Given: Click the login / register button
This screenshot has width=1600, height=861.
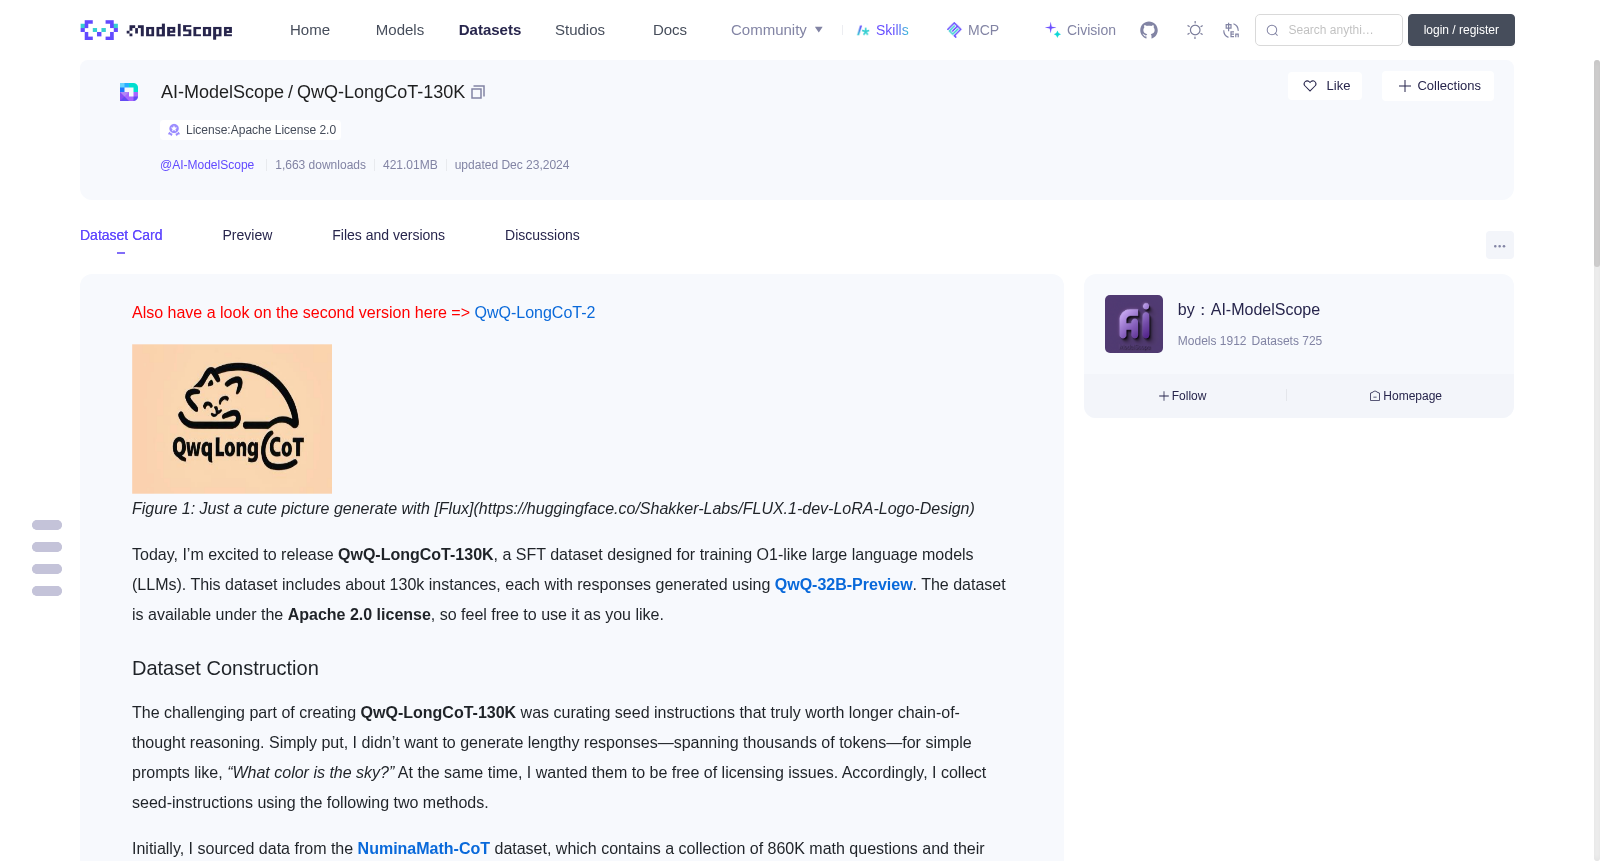Looking at the screenshot, I should coord(1461,30).
